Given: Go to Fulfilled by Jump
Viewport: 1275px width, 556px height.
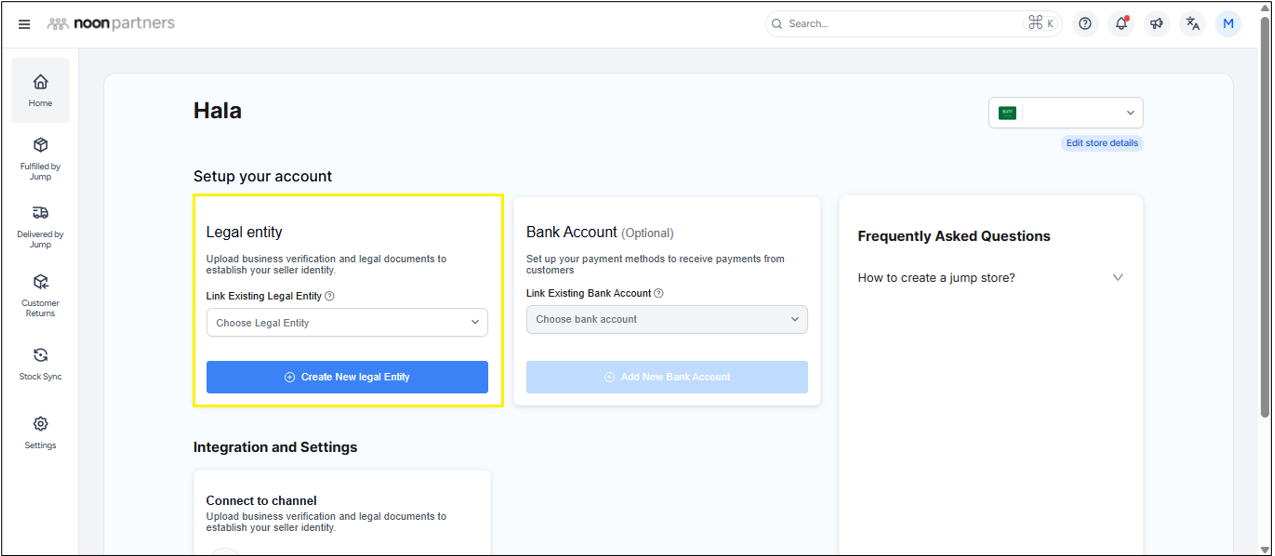Looking at the screenshot, I should 41,159.
